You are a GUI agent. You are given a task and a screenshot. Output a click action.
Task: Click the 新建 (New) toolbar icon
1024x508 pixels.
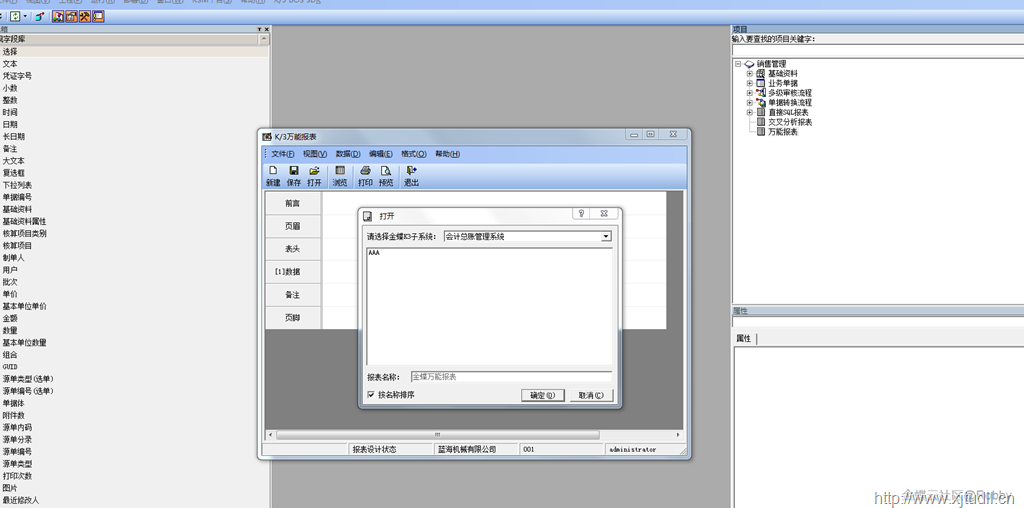(273, 171)
